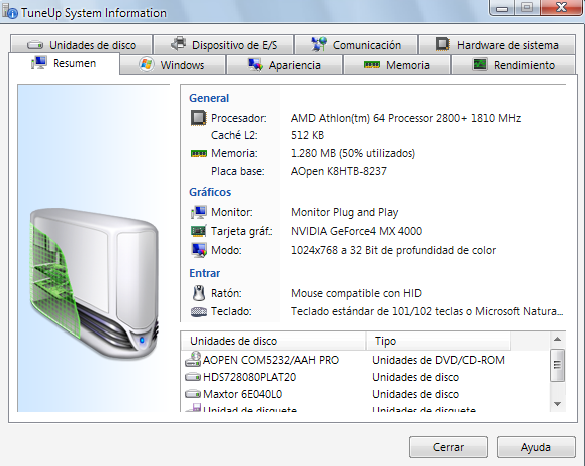The image size is (585, 466).
Task: Click the drive list scroll up arrow
Action: click(557, 339)
